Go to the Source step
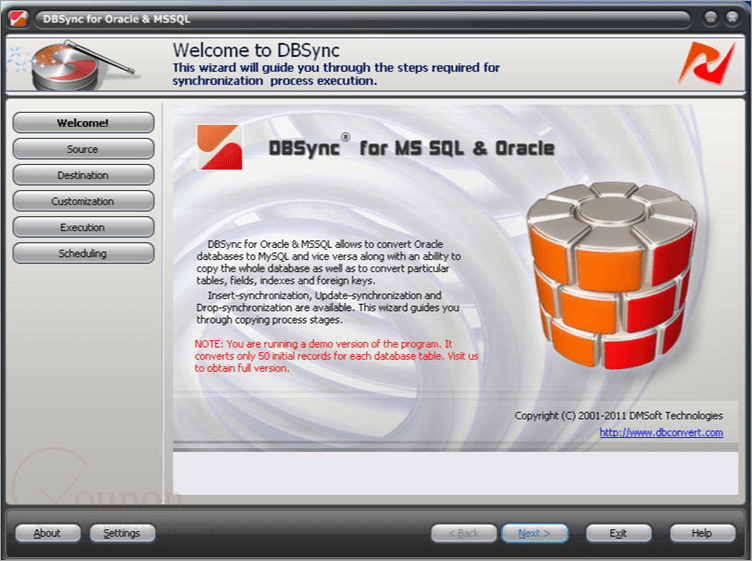 coord(83,149)
